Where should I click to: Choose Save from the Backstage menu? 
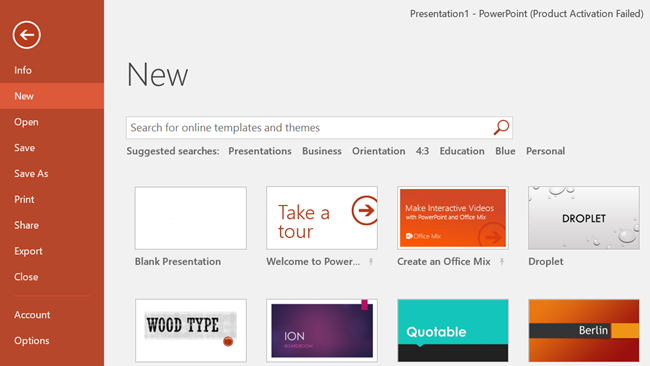[52, 148]
